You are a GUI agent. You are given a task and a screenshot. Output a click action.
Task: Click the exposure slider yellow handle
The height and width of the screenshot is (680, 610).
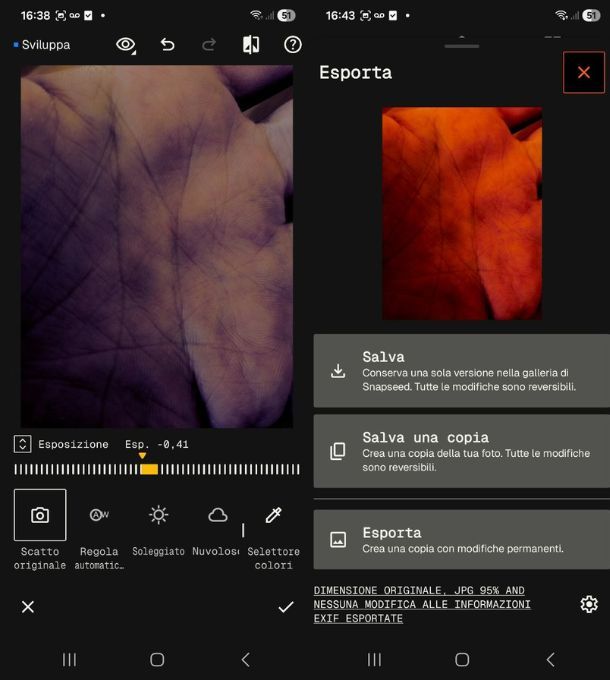click(149, 469)
